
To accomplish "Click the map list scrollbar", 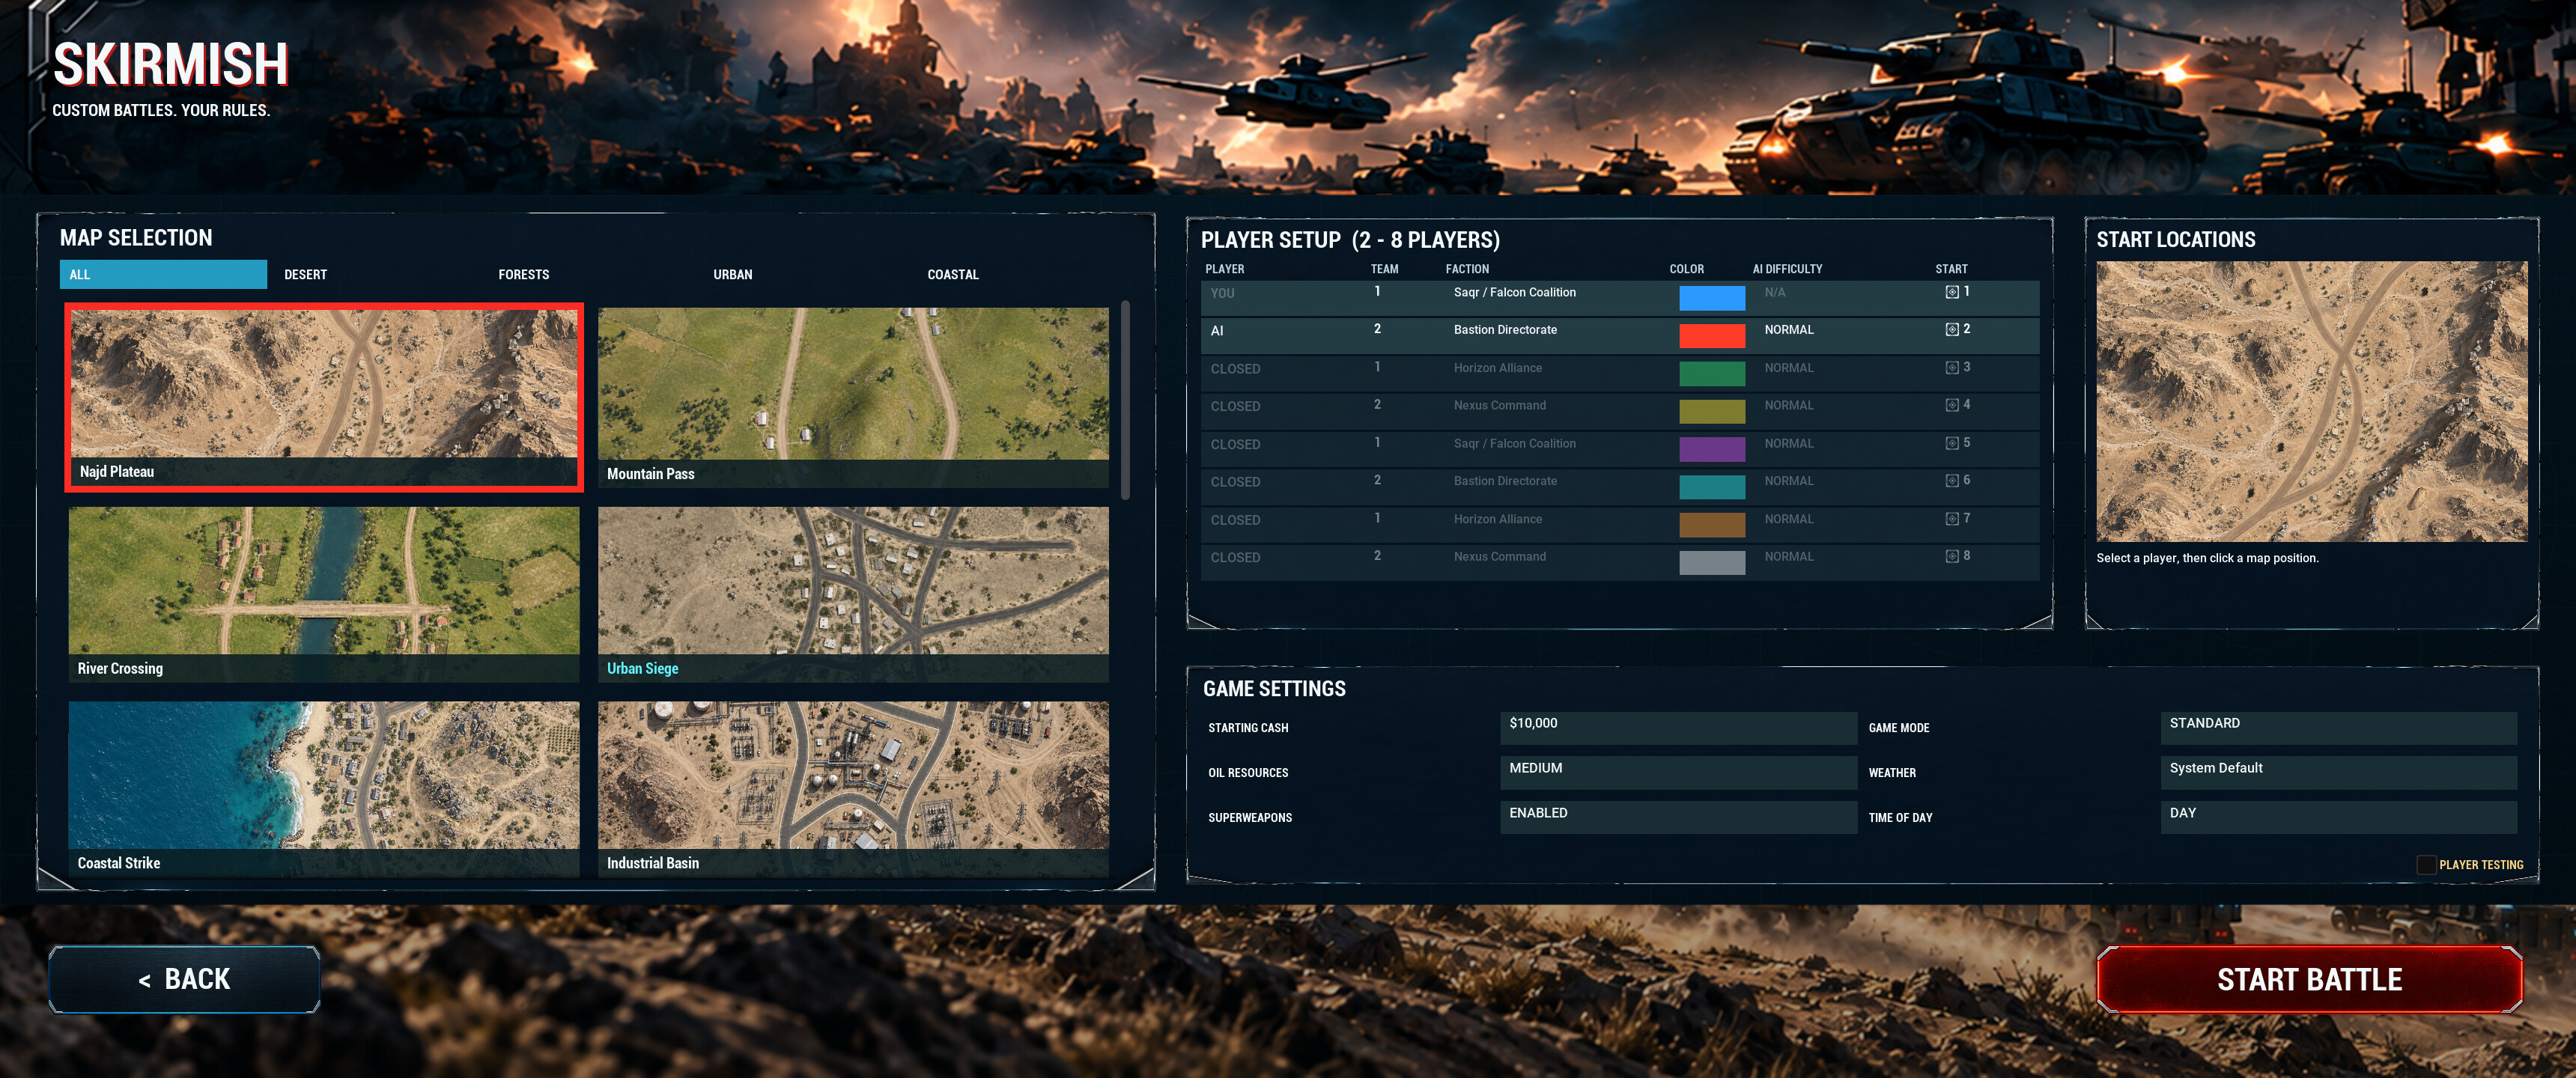I will click(1125, 400).
